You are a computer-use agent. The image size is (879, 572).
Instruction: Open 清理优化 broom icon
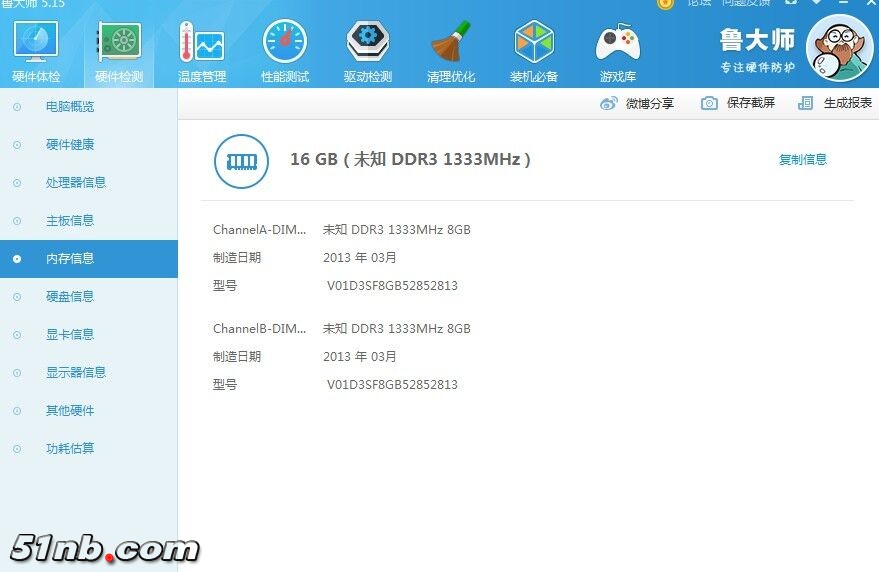click(x=451, y=41)
